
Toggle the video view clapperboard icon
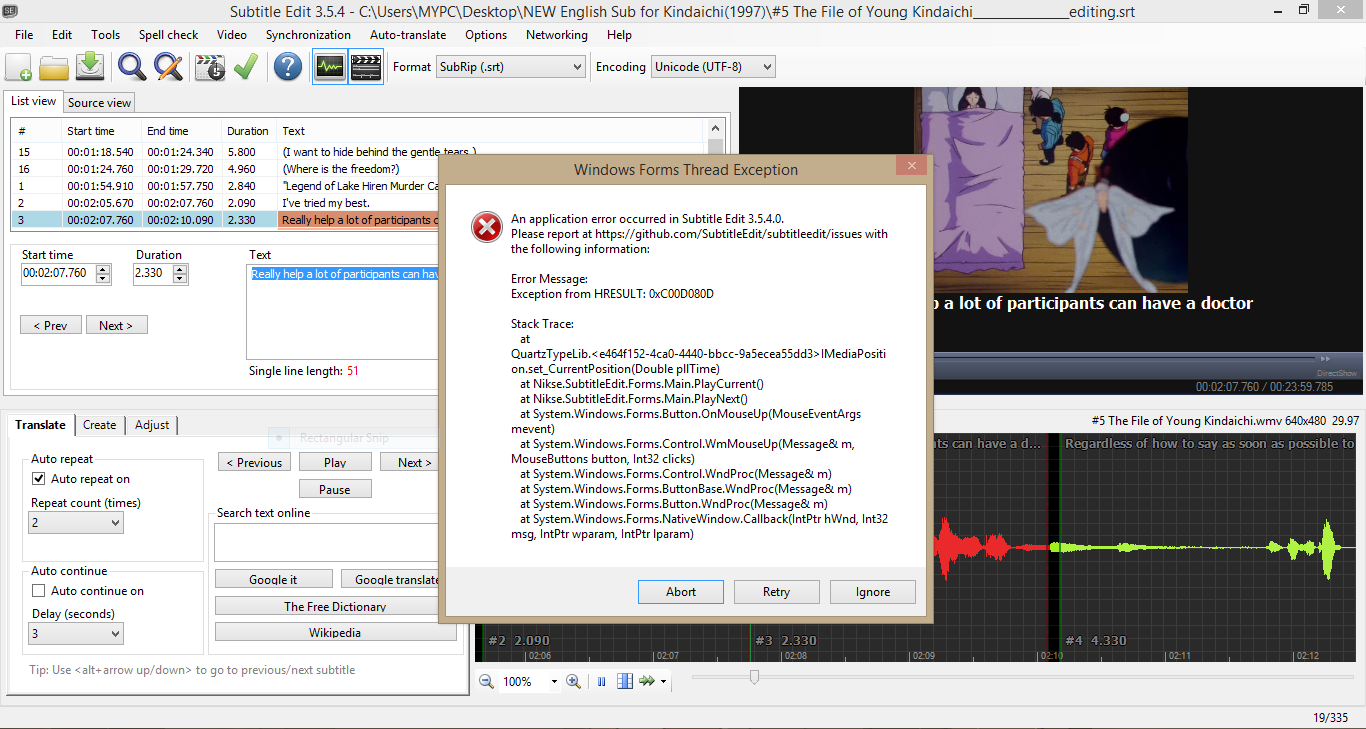click(x=365, y=66)
